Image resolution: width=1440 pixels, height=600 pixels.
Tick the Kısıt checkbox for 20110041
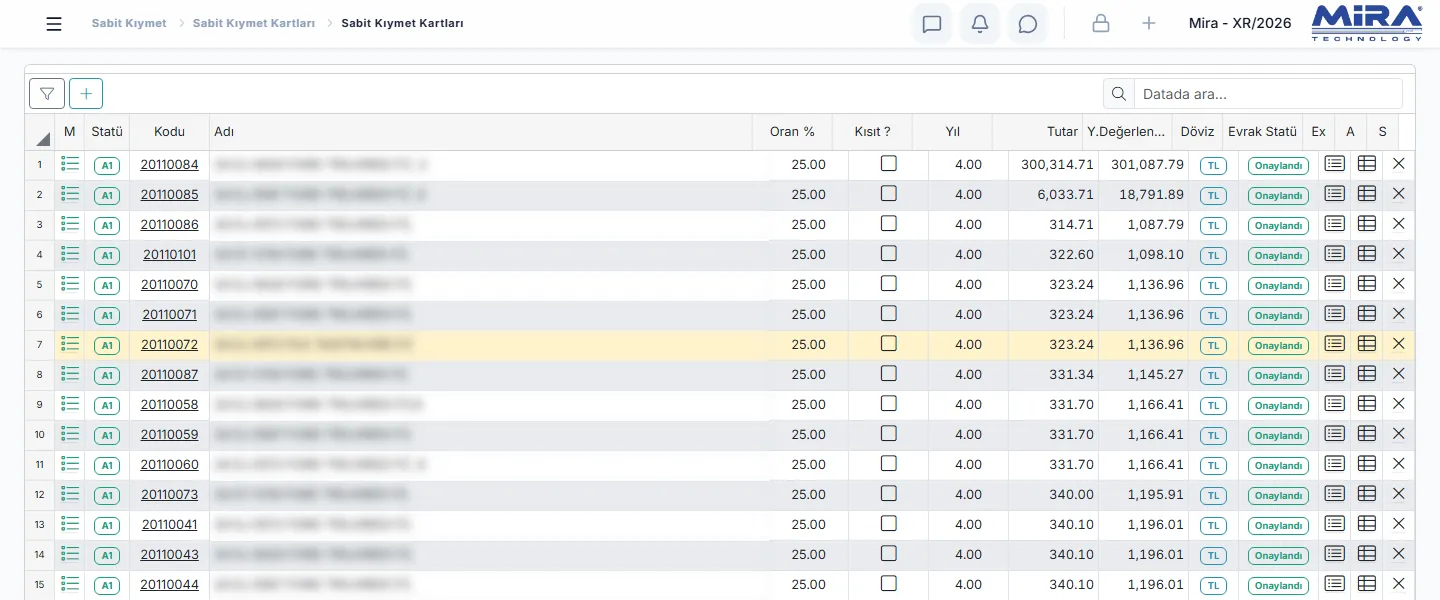point(888,524)
